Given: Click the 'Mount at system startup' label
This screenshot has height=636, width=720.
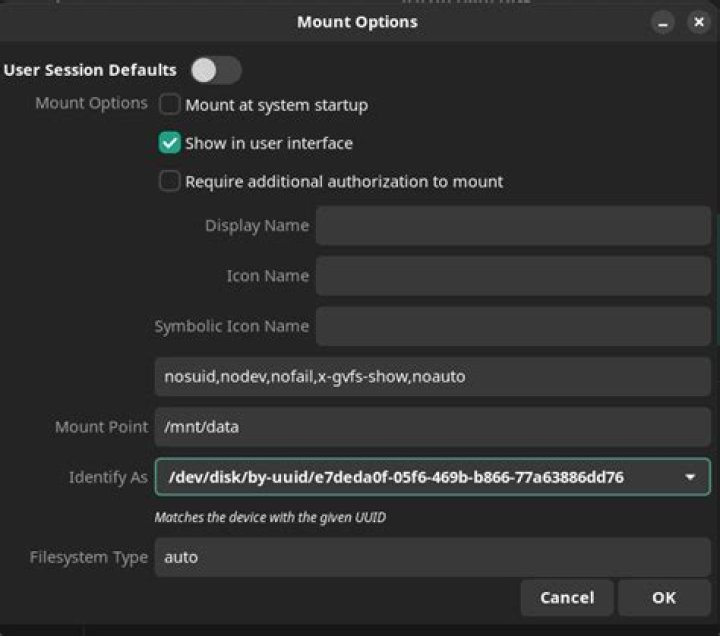Looking at the screenshot, I should 276,106.
